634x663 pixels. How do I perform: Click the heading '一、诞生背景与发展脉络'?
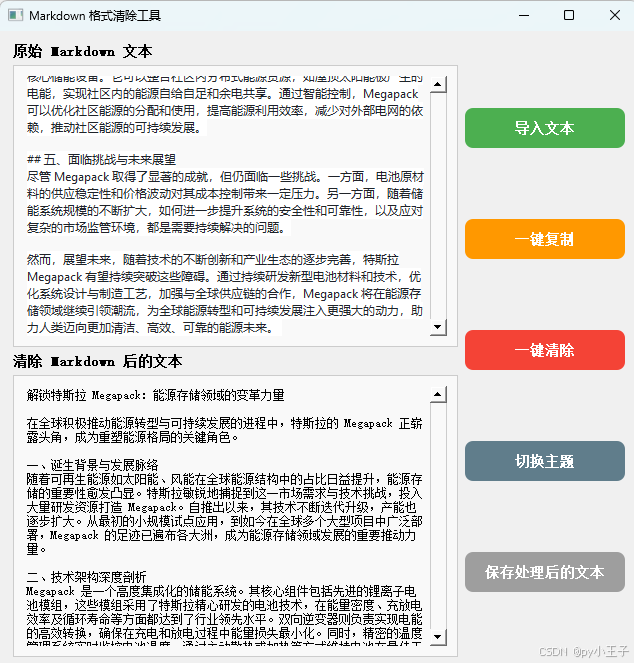[x=92, y=465]
